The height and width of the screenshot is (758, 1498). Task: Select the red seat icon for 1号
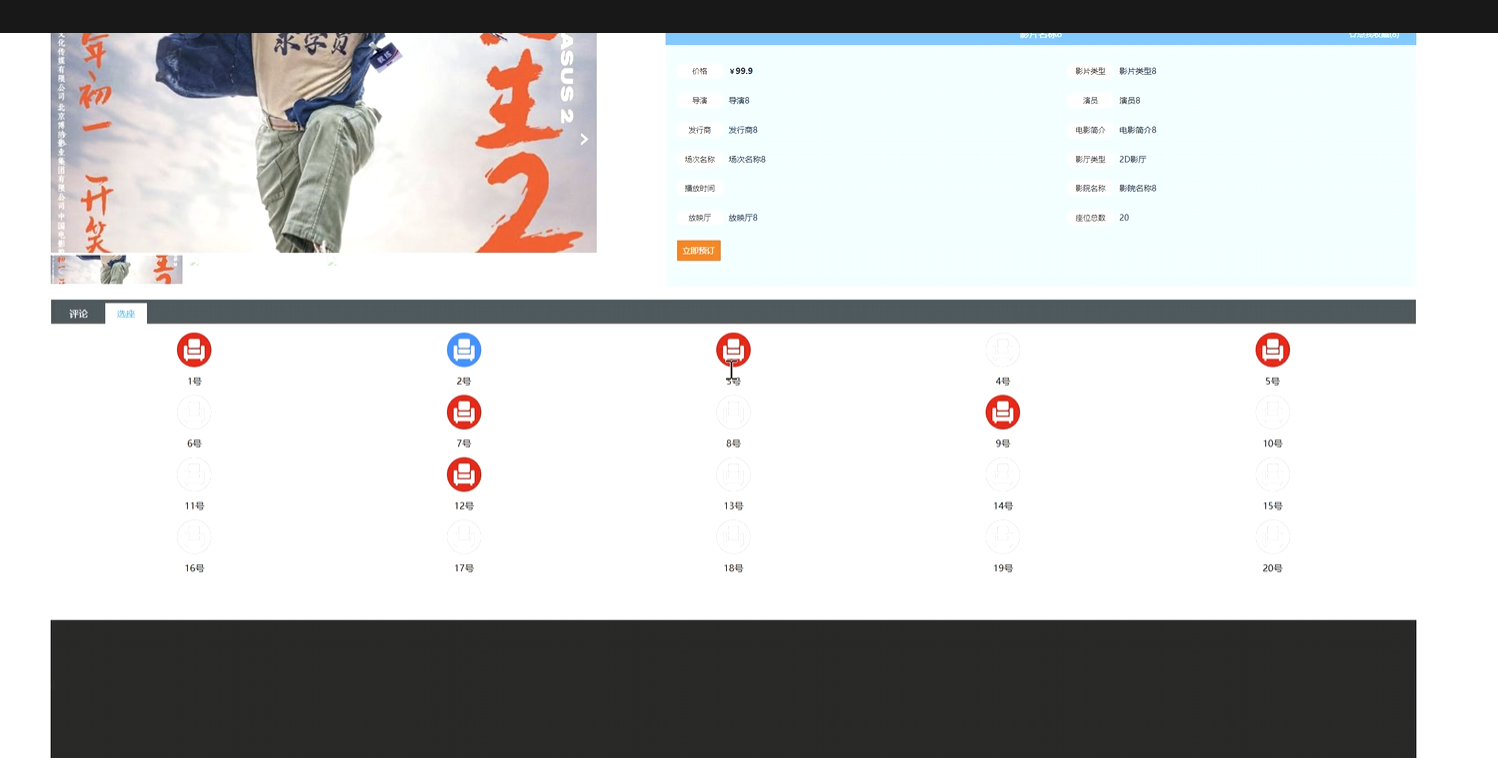[194, 350]
